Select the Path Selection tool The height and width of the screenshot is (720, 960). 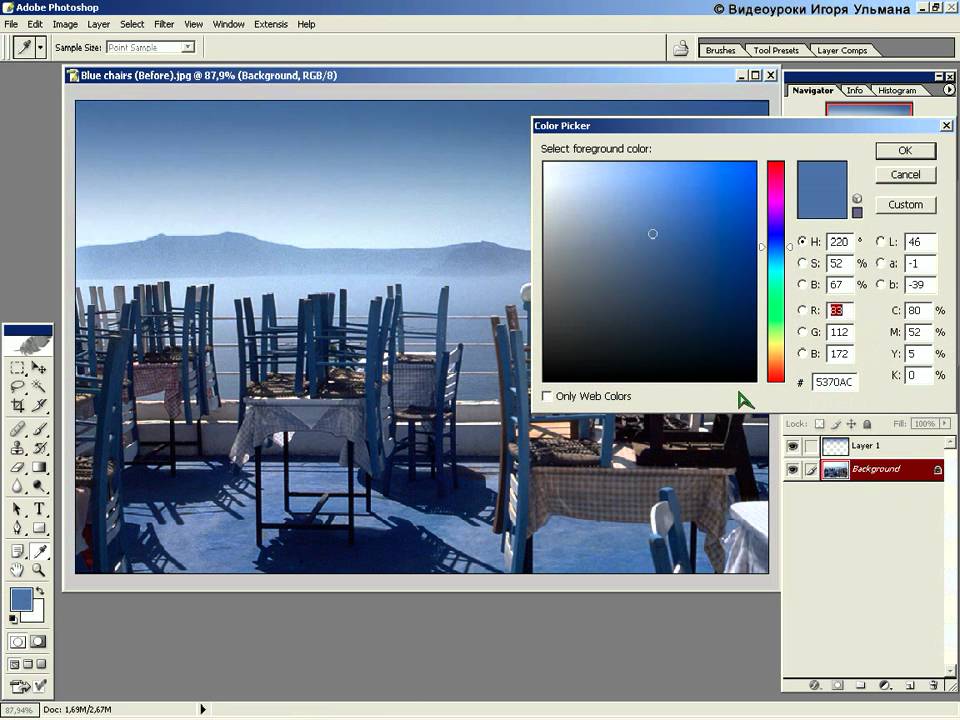17,509
